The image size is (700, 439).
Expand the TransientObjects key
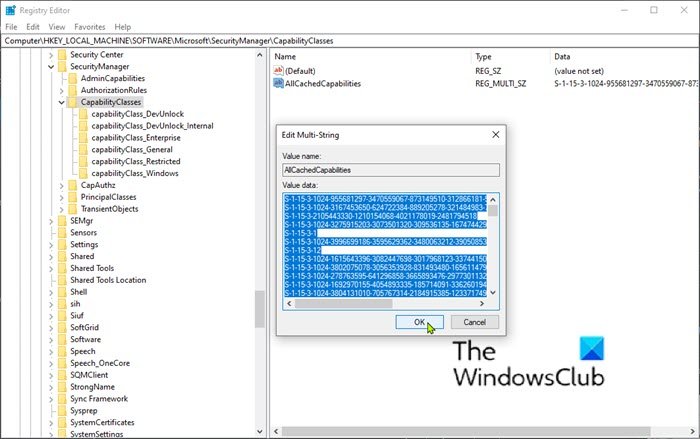[x=62, y=209]
